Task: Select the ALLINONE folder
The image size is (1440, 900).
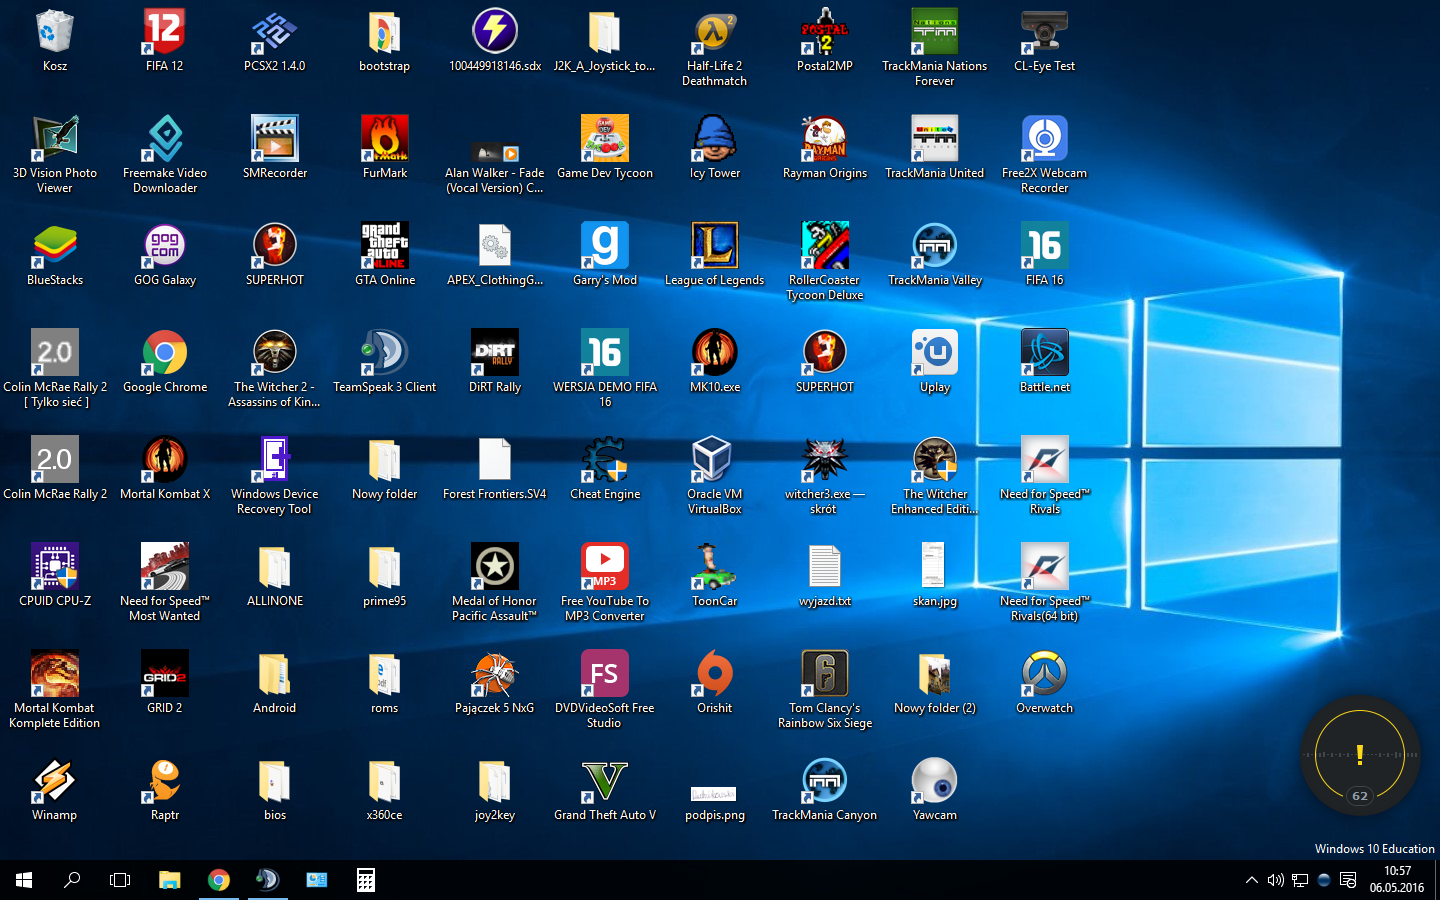Action: 275,567
